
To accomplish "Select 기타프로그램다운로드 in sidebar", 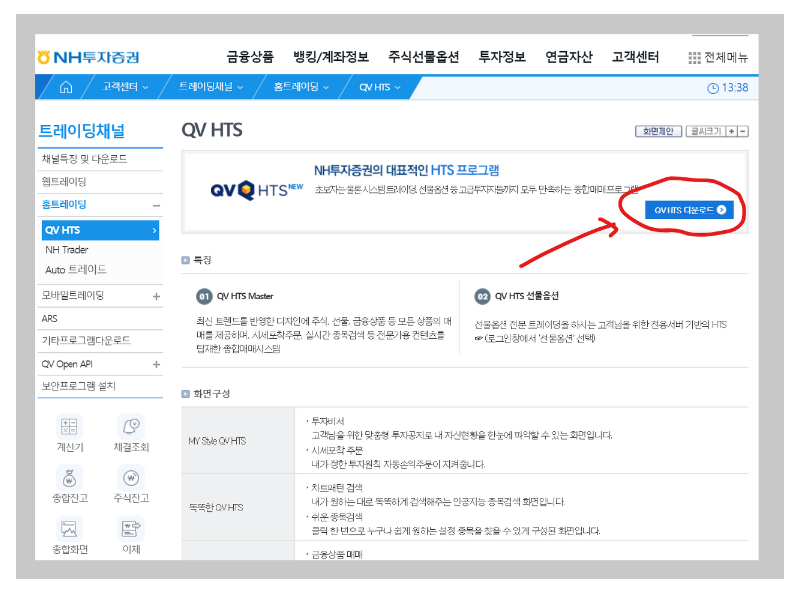I will point(100,341).
